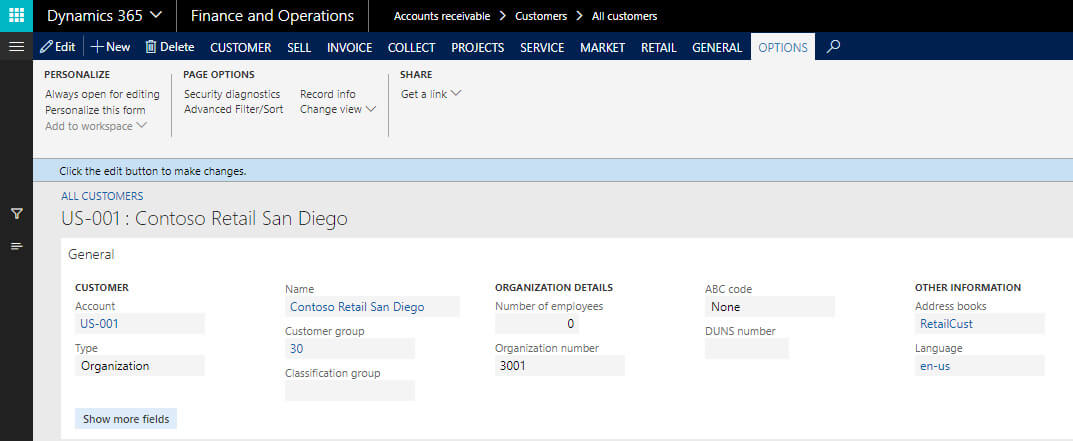Open Record info
The image size is (1073, 441).
coord(328,94)
